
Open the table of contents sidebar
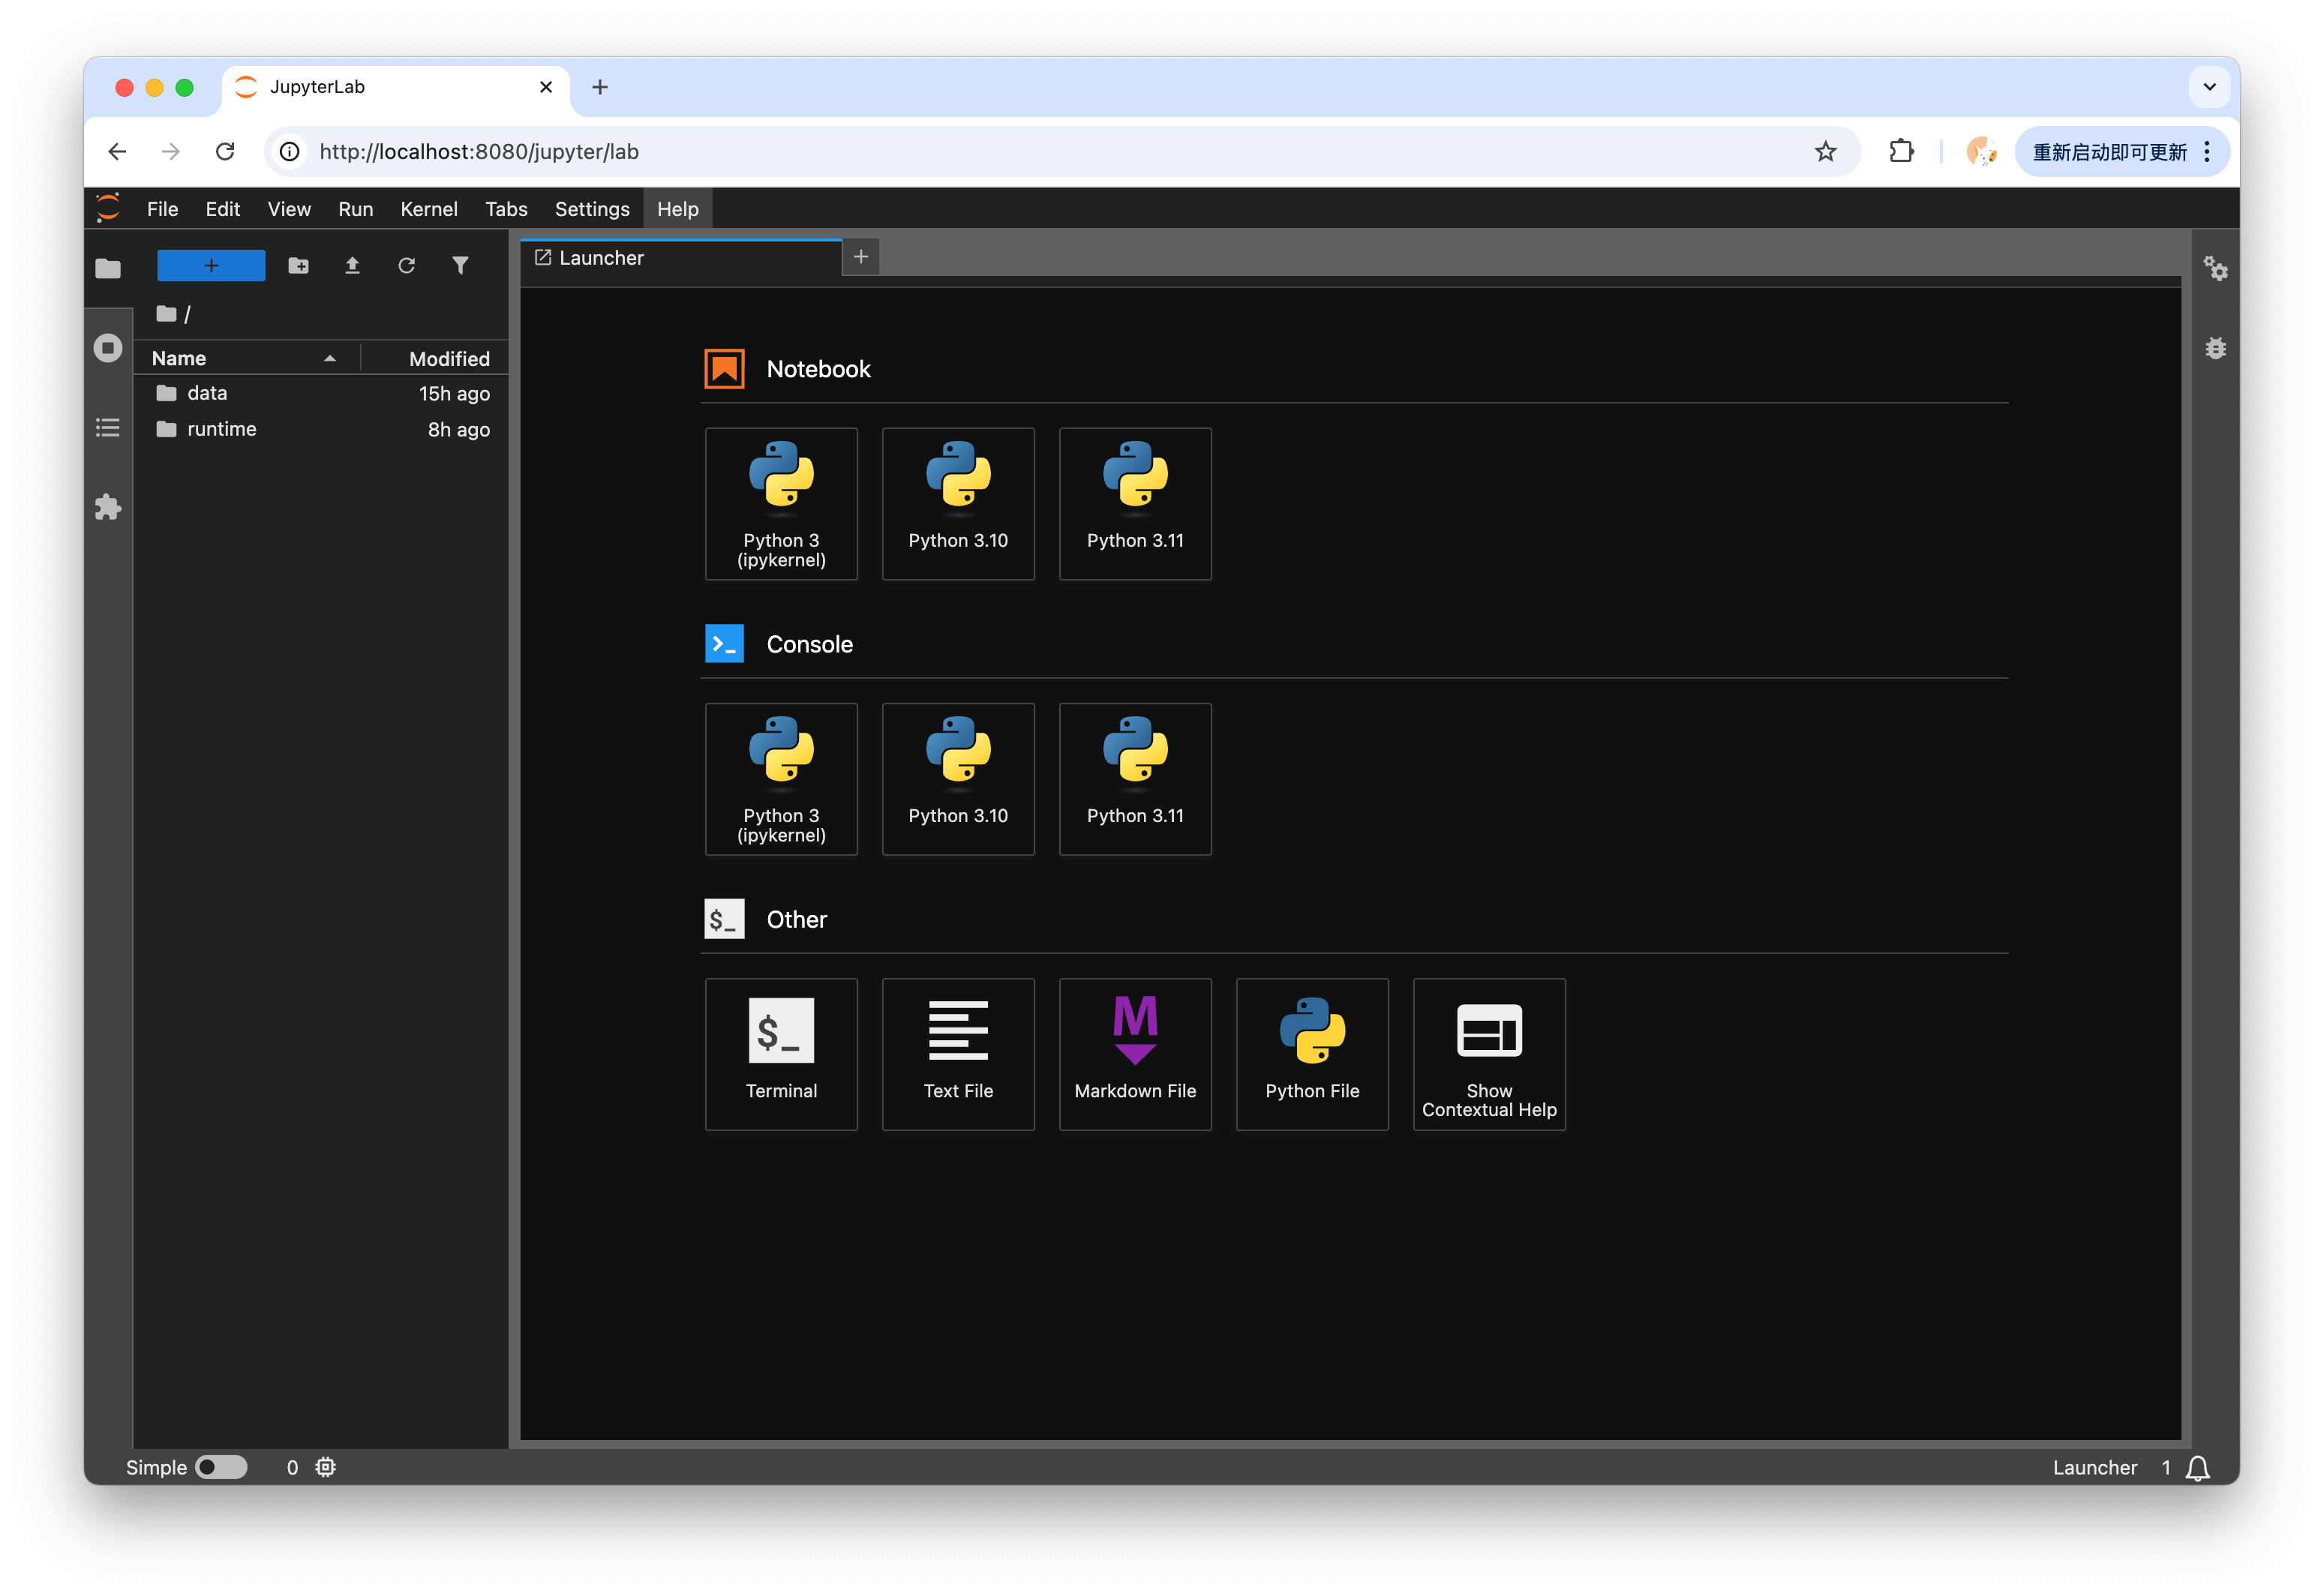[108, 427]
